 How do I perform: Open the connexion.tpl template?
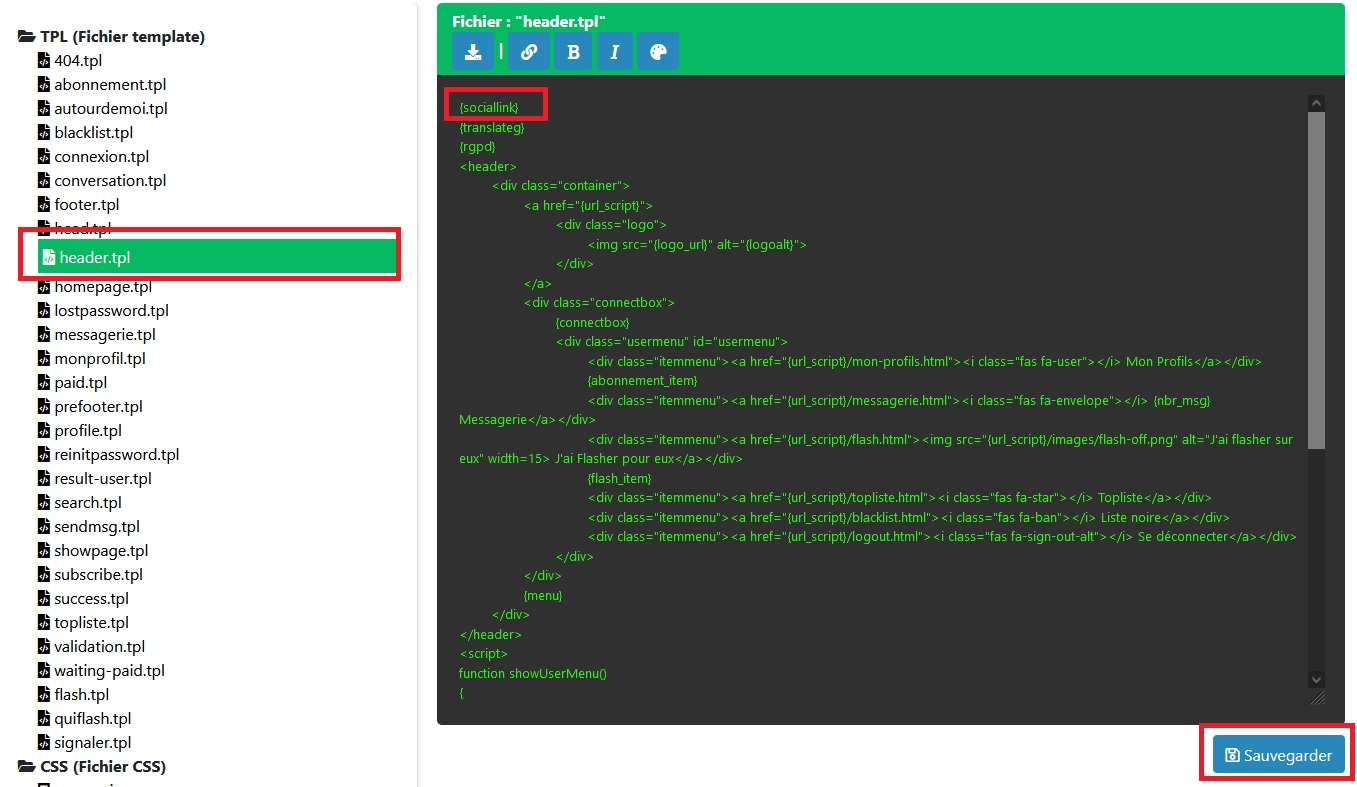101,157
